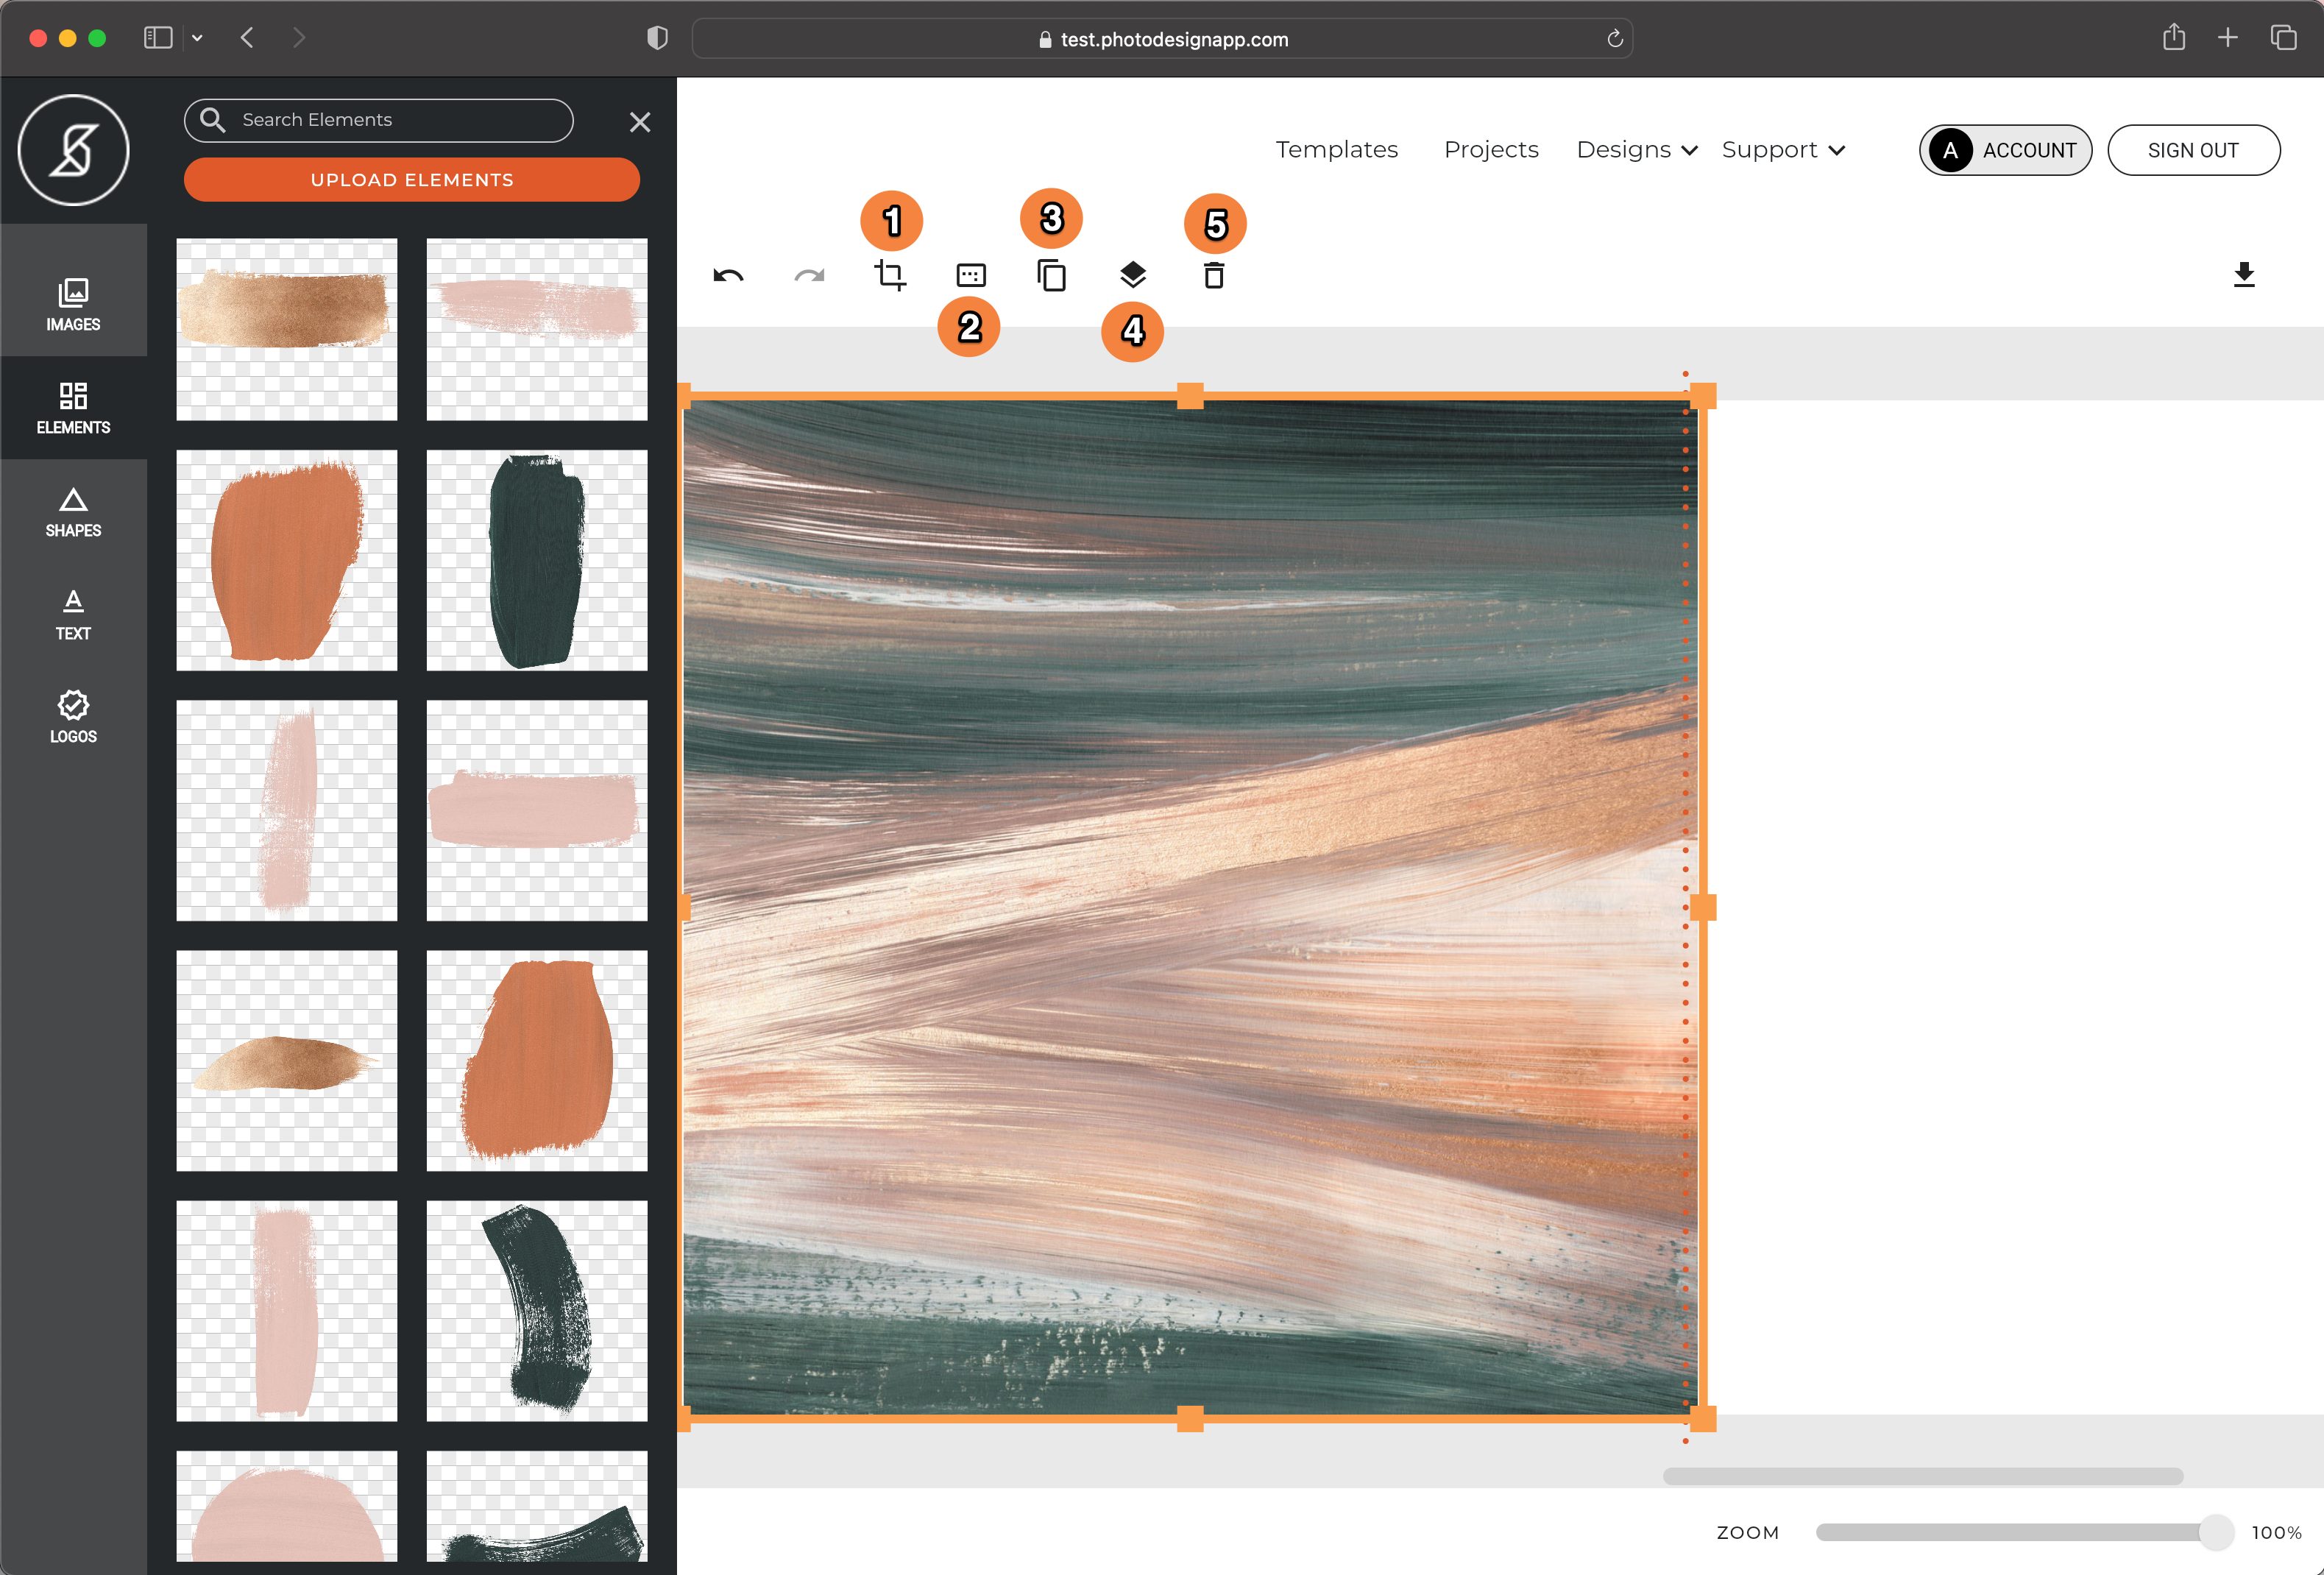
Task: Open the Text sidebar panel
Action: click(73, 614)
